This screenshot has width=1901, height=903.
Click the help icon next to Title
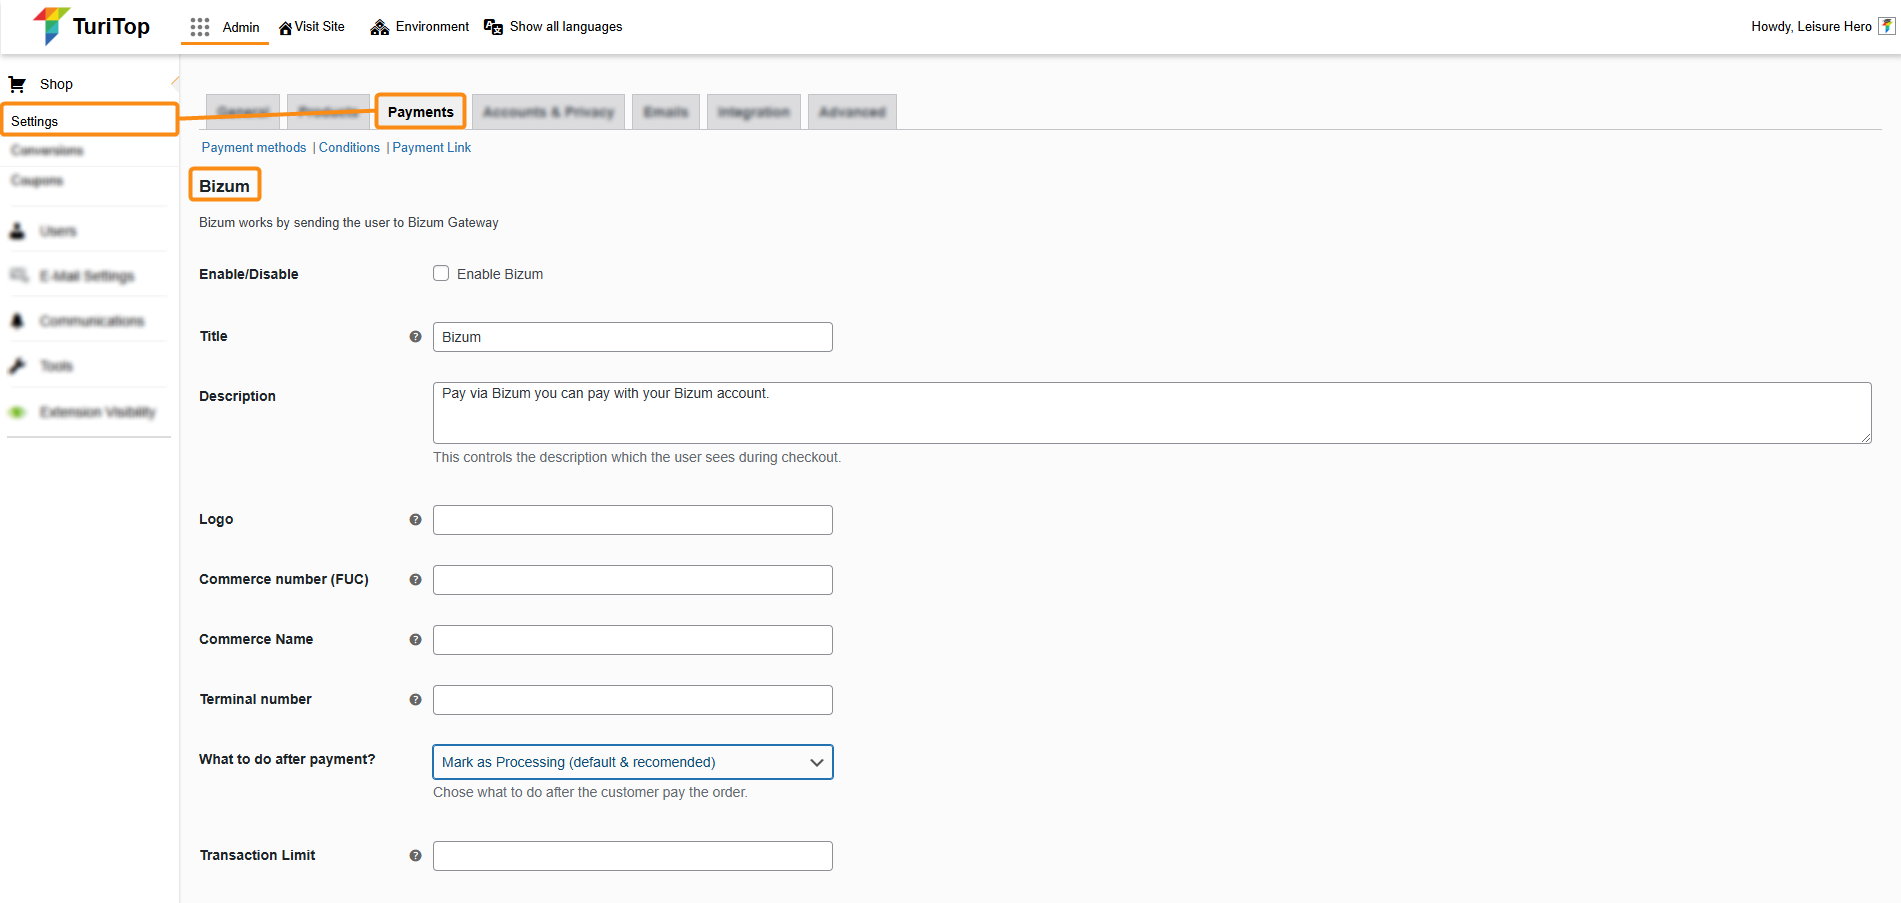click(415, 337)
